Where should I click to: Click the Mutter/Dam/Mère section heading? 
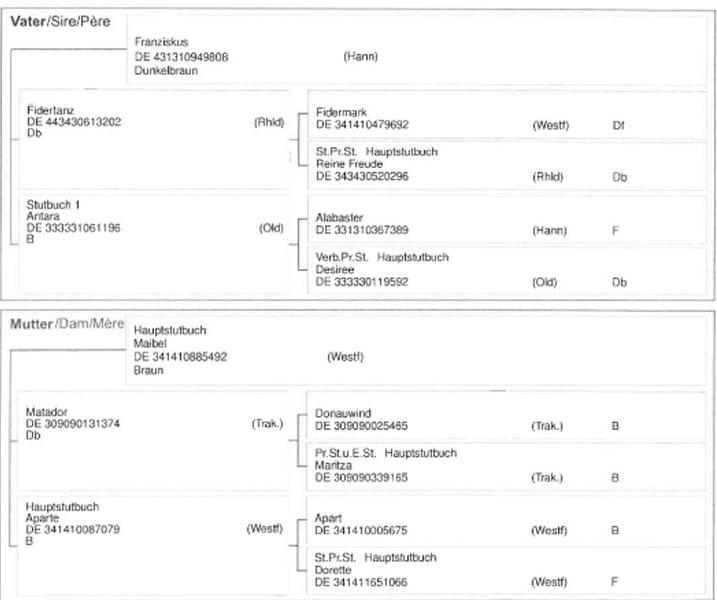pyautogui.click(x=67, y=323)
